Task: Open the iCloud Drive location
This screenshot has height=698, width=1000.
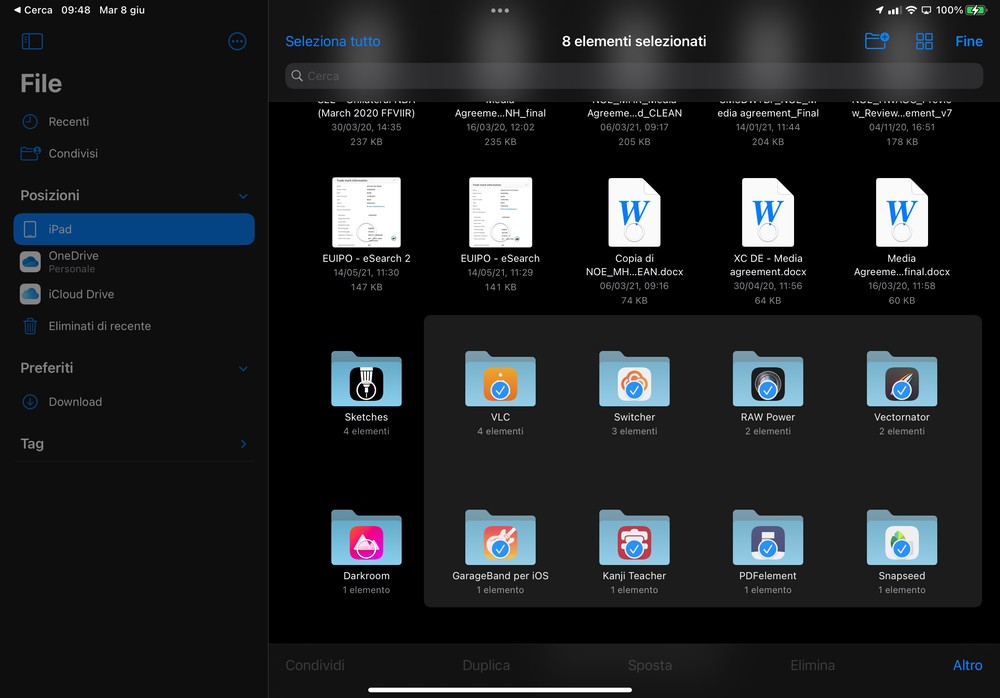Action: [81, 294]
